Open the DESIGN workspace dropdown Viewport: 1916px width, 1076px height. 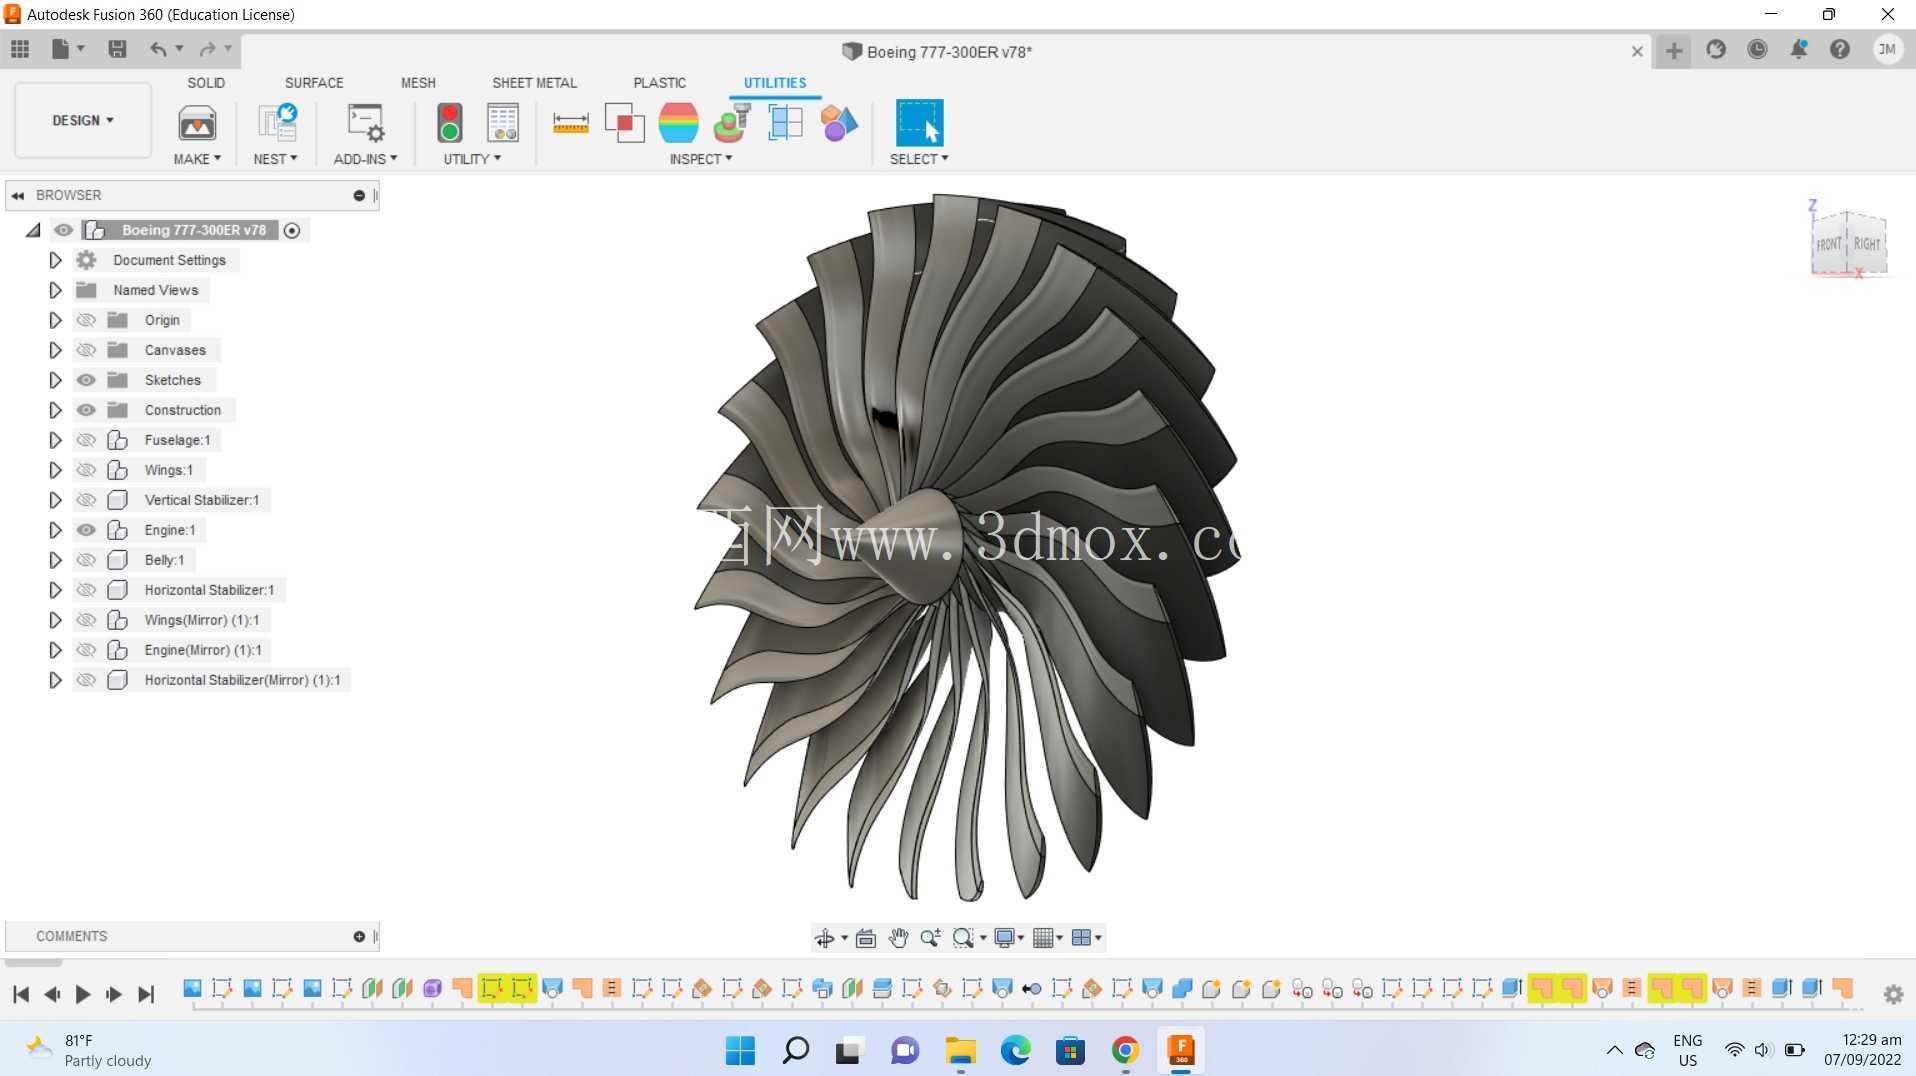pos(83,120)
